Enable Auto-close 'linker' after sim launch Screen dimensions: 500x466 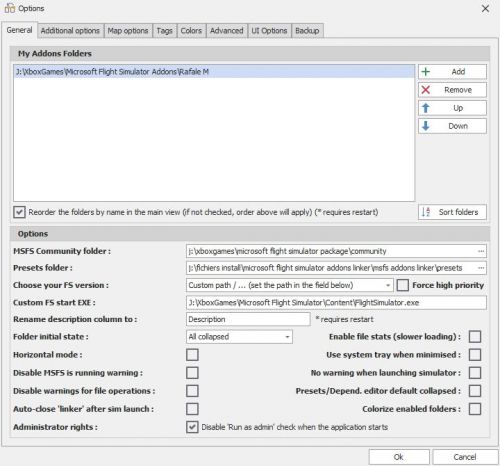[x=192, y=409]
